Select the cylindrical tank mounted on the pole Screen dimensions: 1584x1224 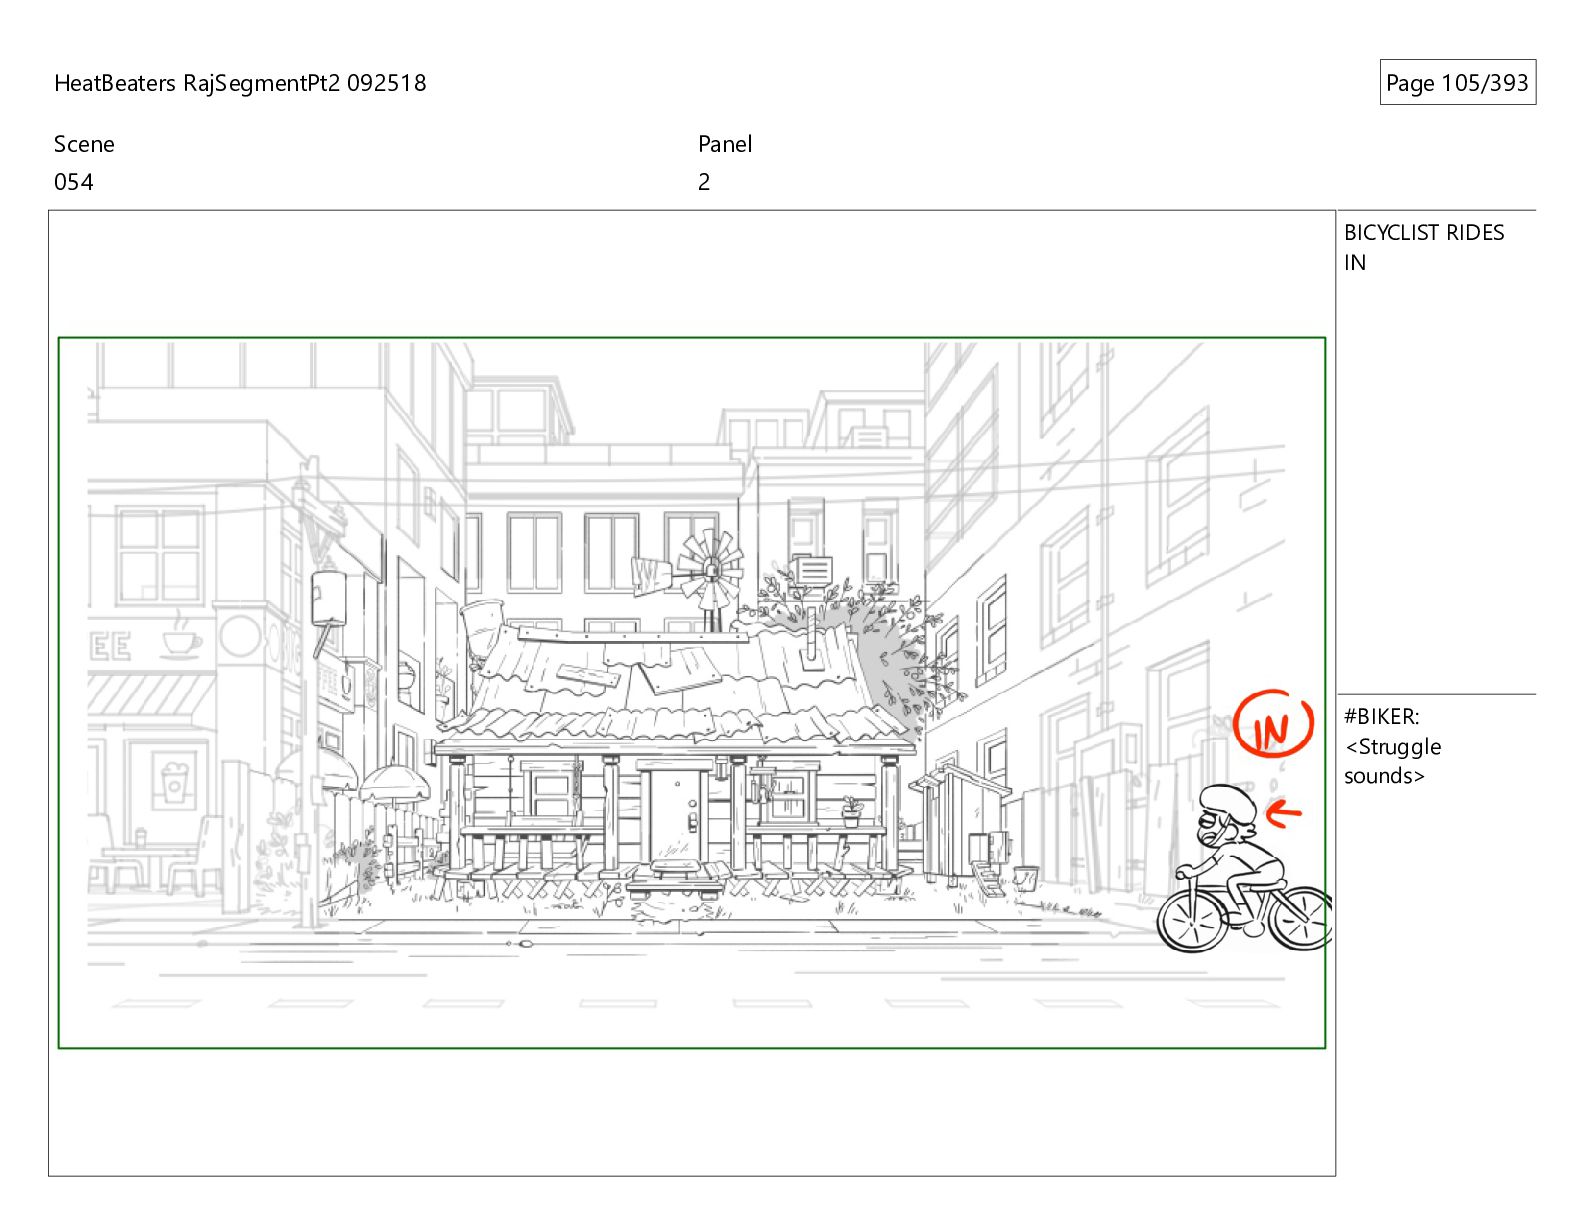pyautogui.click(x=328, y=598)
